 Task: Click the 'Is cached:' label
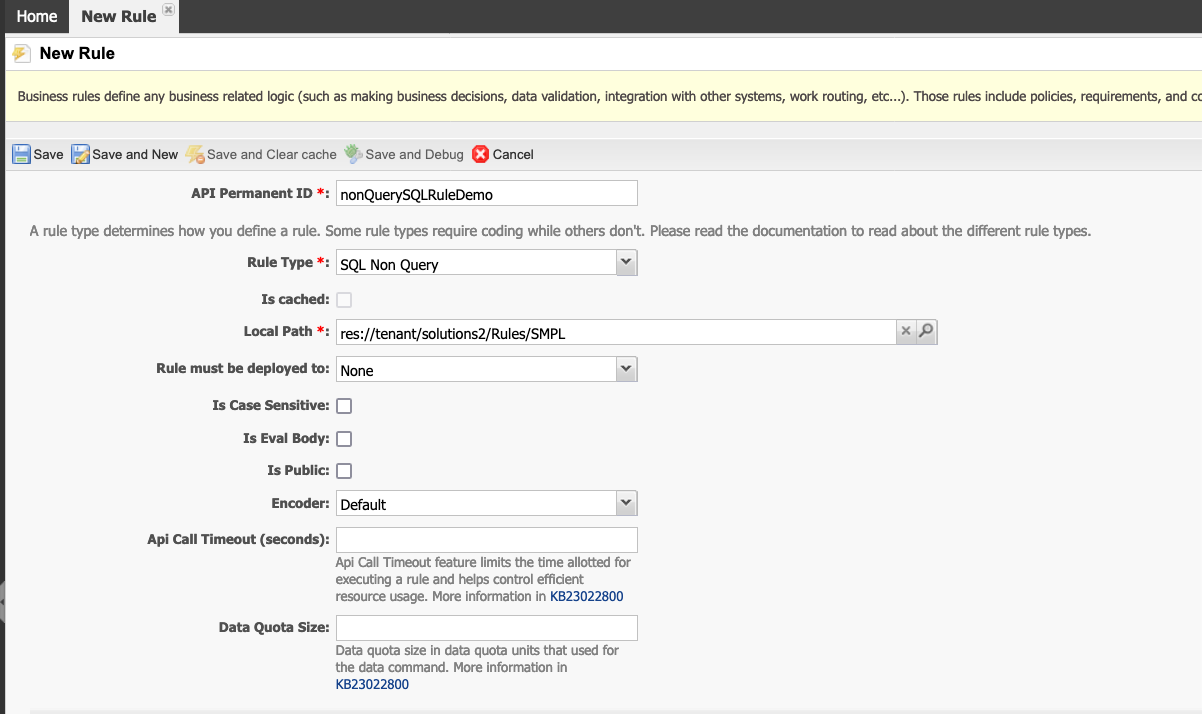pos(295,299)
